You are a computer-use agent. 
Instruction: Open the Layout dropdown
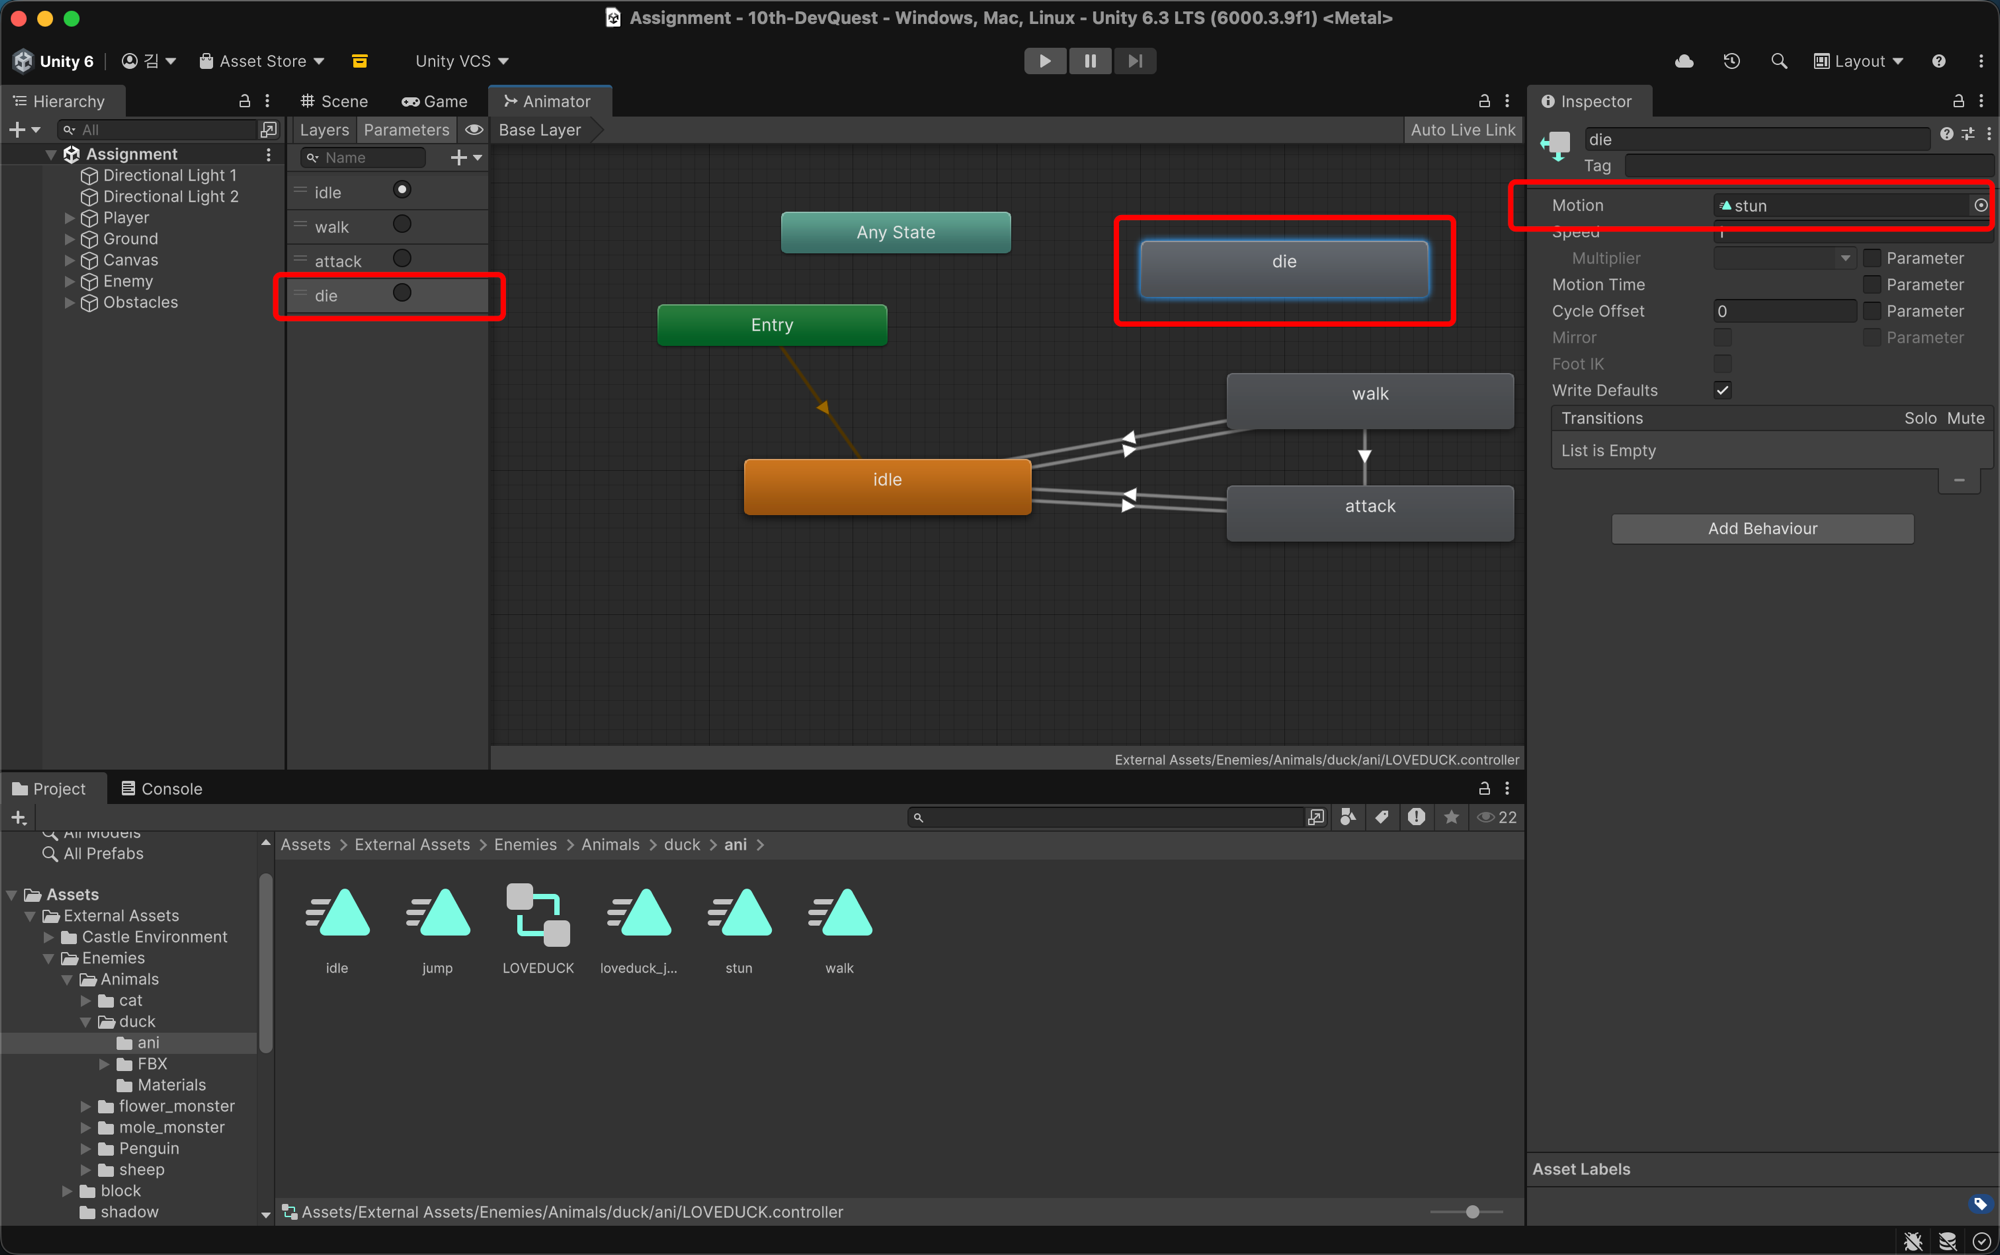click(1859, 61)
